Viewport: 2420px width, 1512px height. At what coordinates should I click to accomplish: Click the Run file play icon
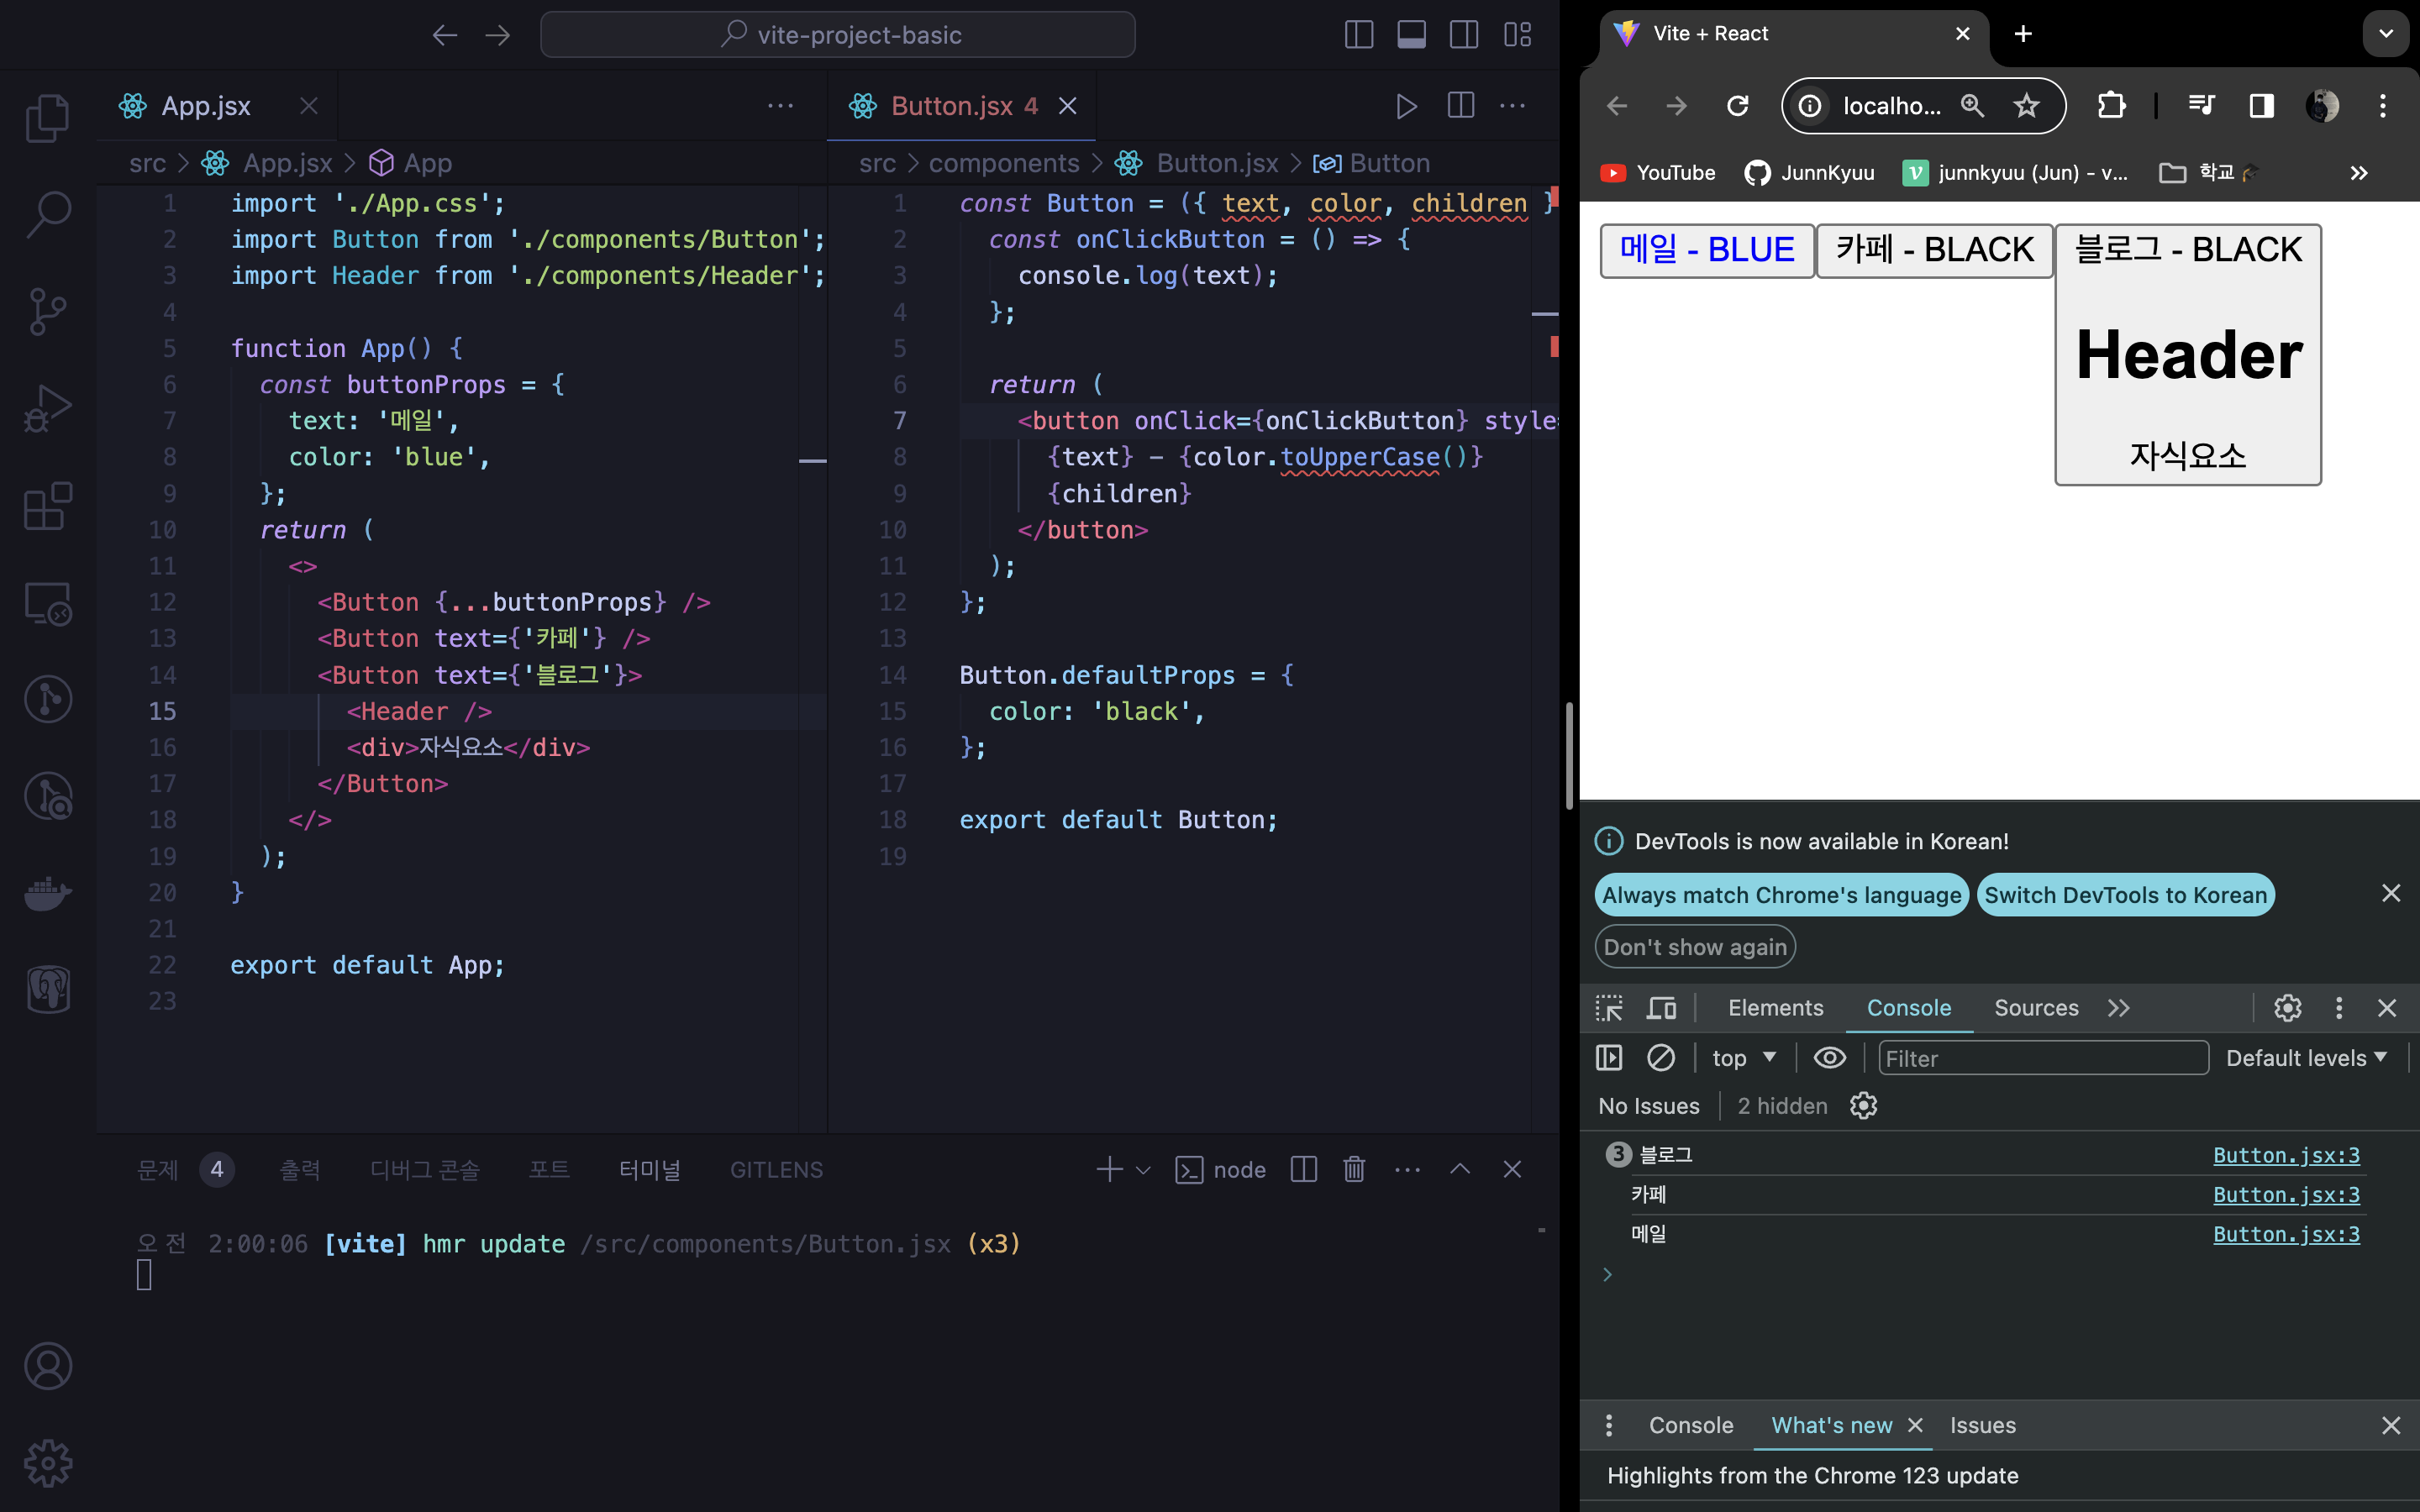[x=1406, y=106]
